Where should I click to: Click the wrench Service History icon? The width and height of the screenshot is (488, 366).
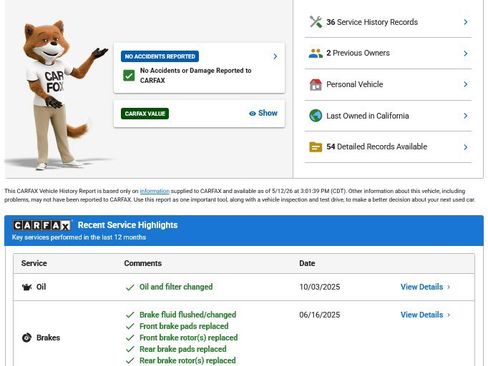(x=316, y=22)
